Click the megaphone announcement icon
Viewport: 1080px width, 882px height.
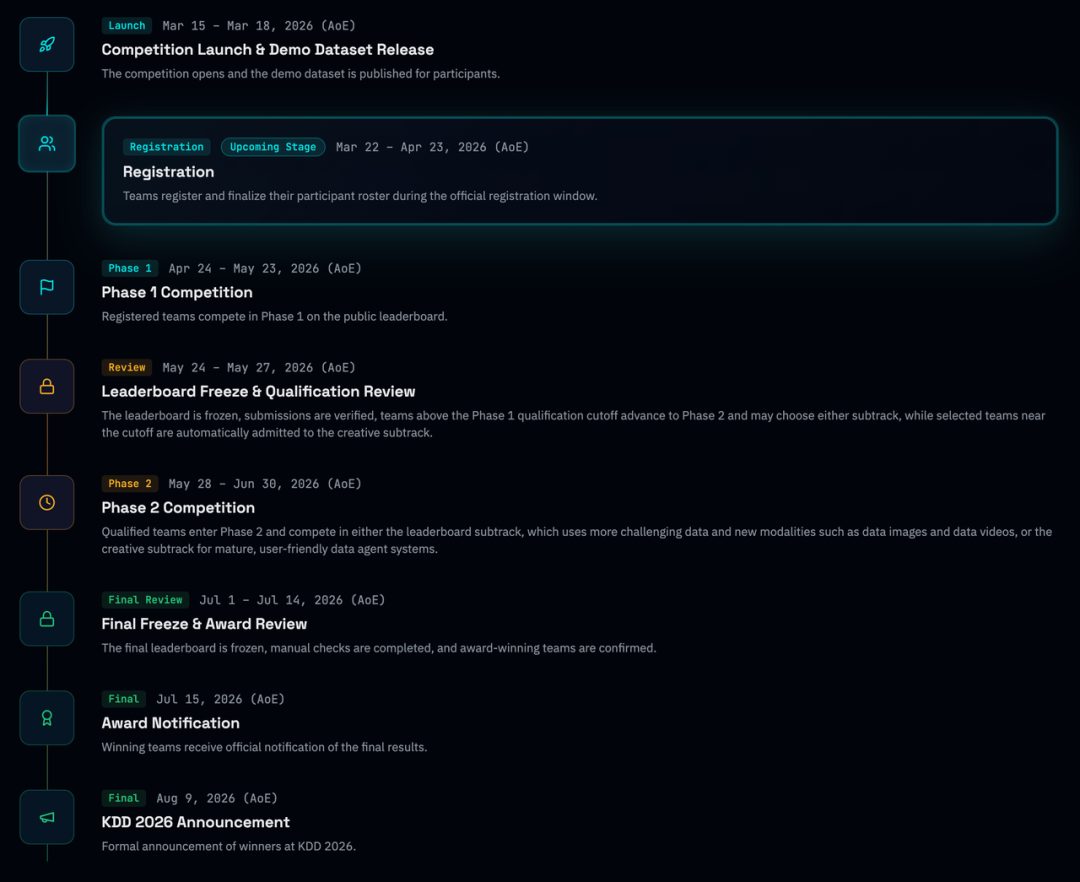[x=47, y=817]
